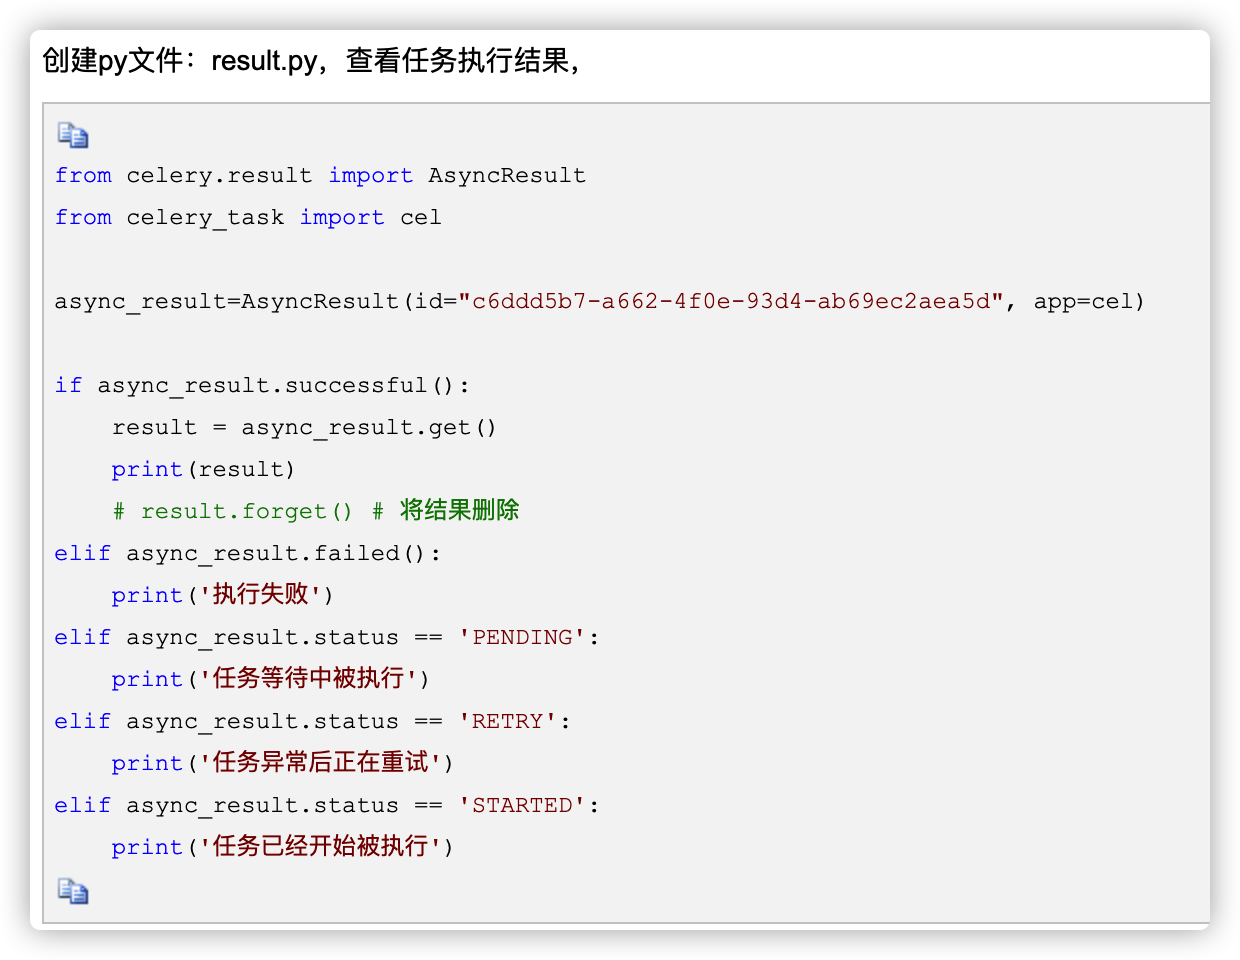This screenshot has width=1240, height=960.
Task: Click the 'result = async_result.get()' line
Action: (304, 428)
